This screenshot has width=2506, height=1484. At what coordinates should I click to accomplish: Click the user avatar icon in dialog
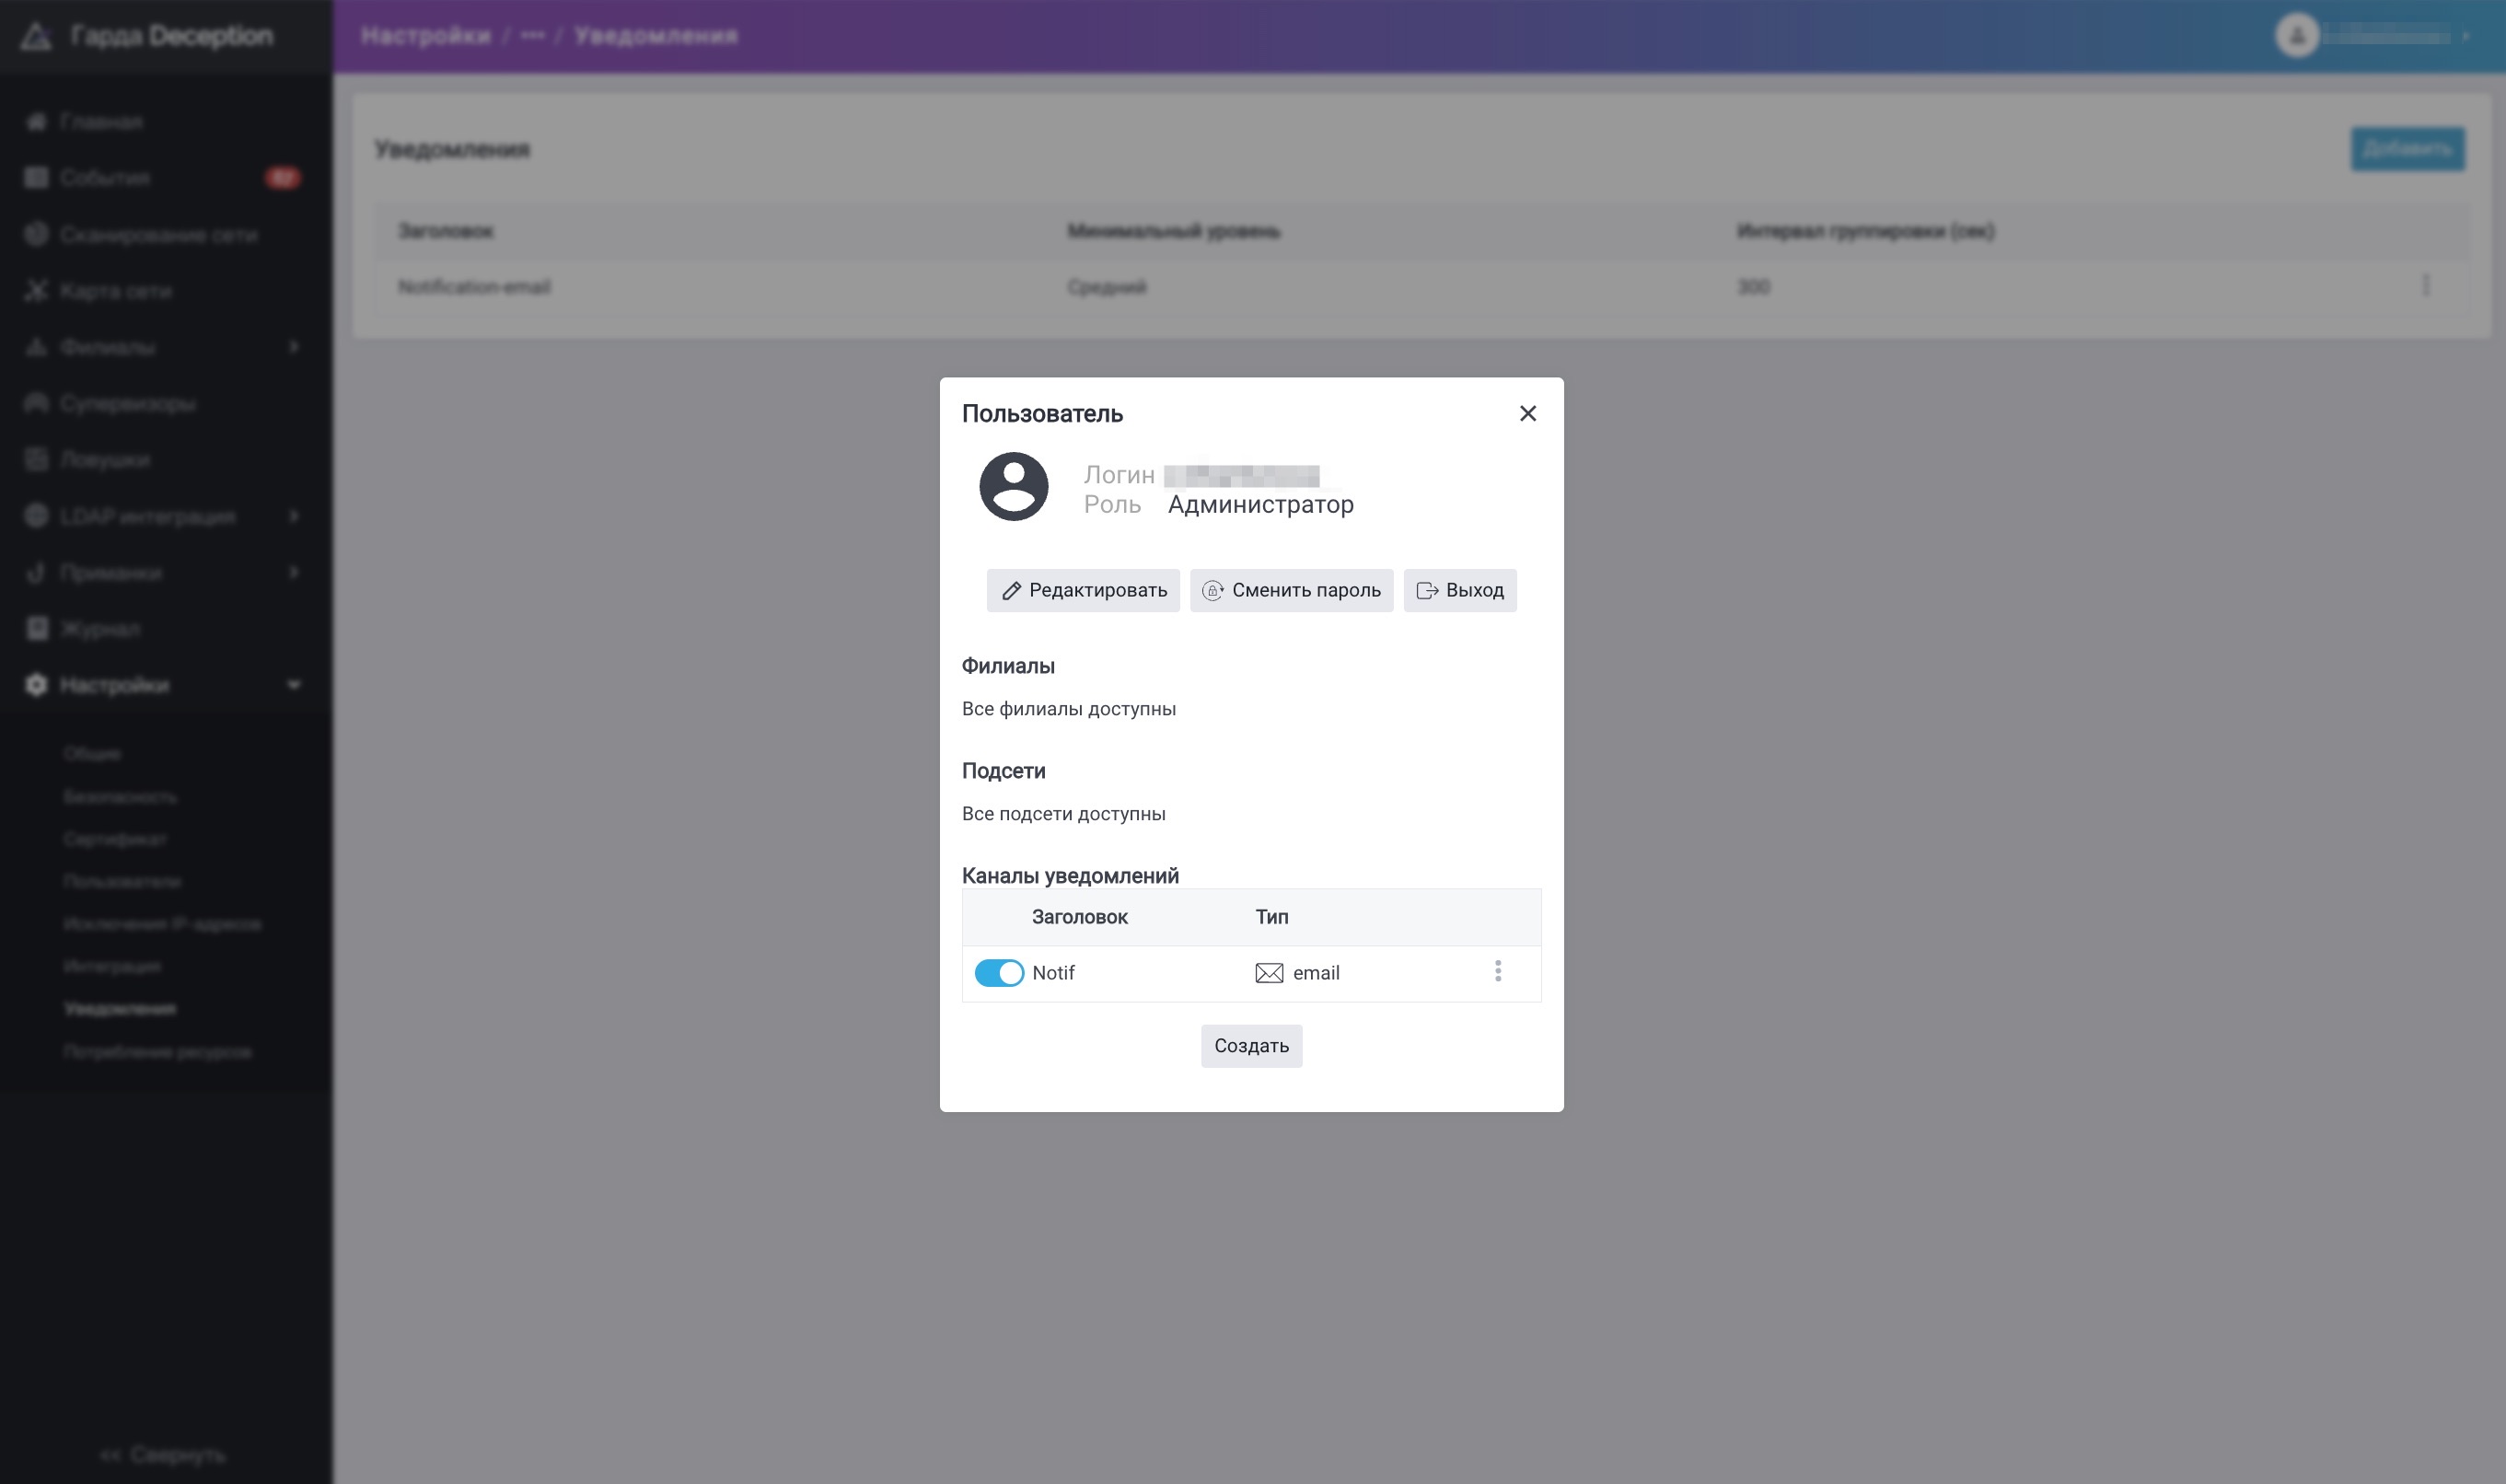click(1013, 487)
